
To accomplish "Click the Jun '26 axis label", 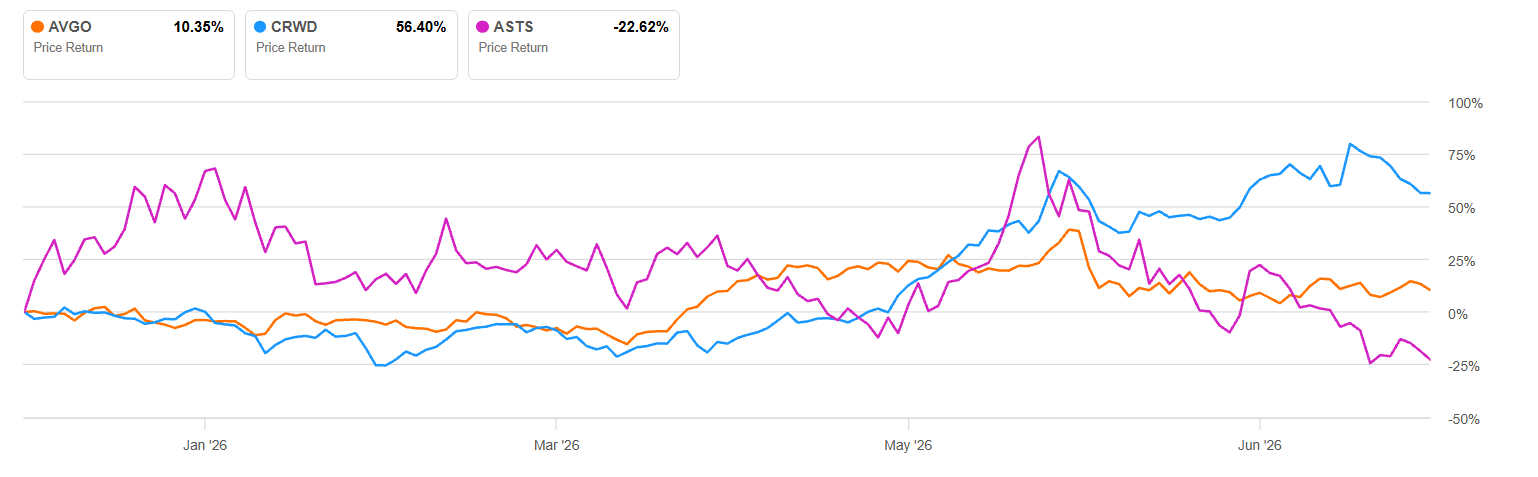I will point(1260,444).
